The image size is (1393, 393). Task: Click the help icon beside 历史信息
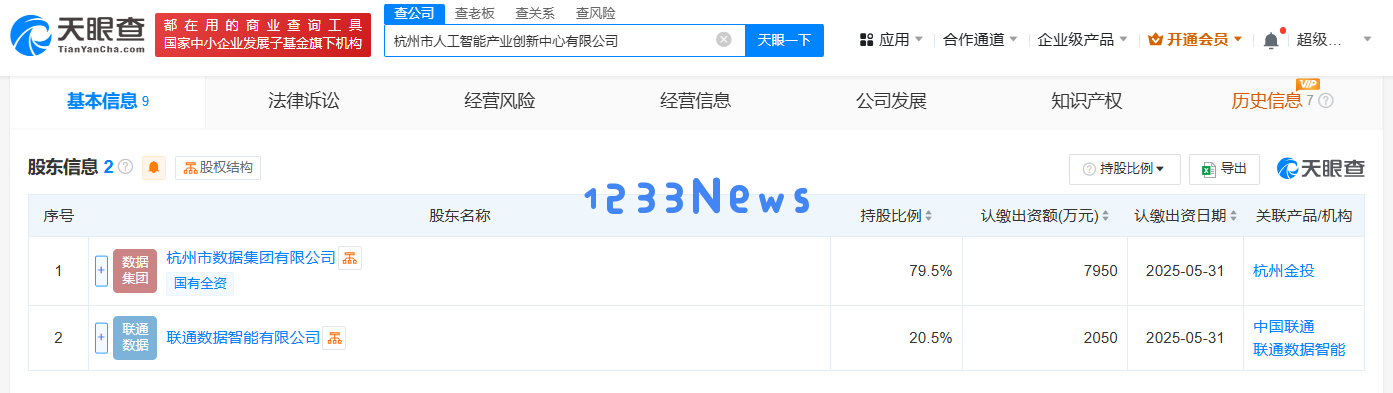[x=1326, y=101]
